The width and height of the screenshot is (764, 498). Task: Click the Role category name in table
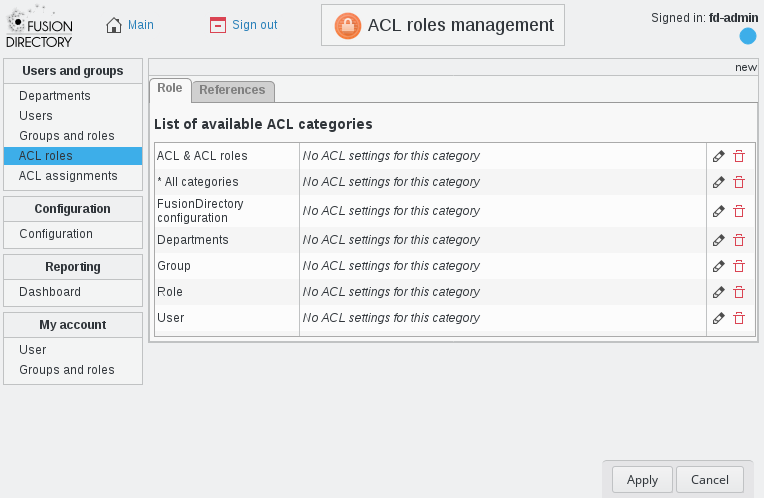click(x=170, y=292)
